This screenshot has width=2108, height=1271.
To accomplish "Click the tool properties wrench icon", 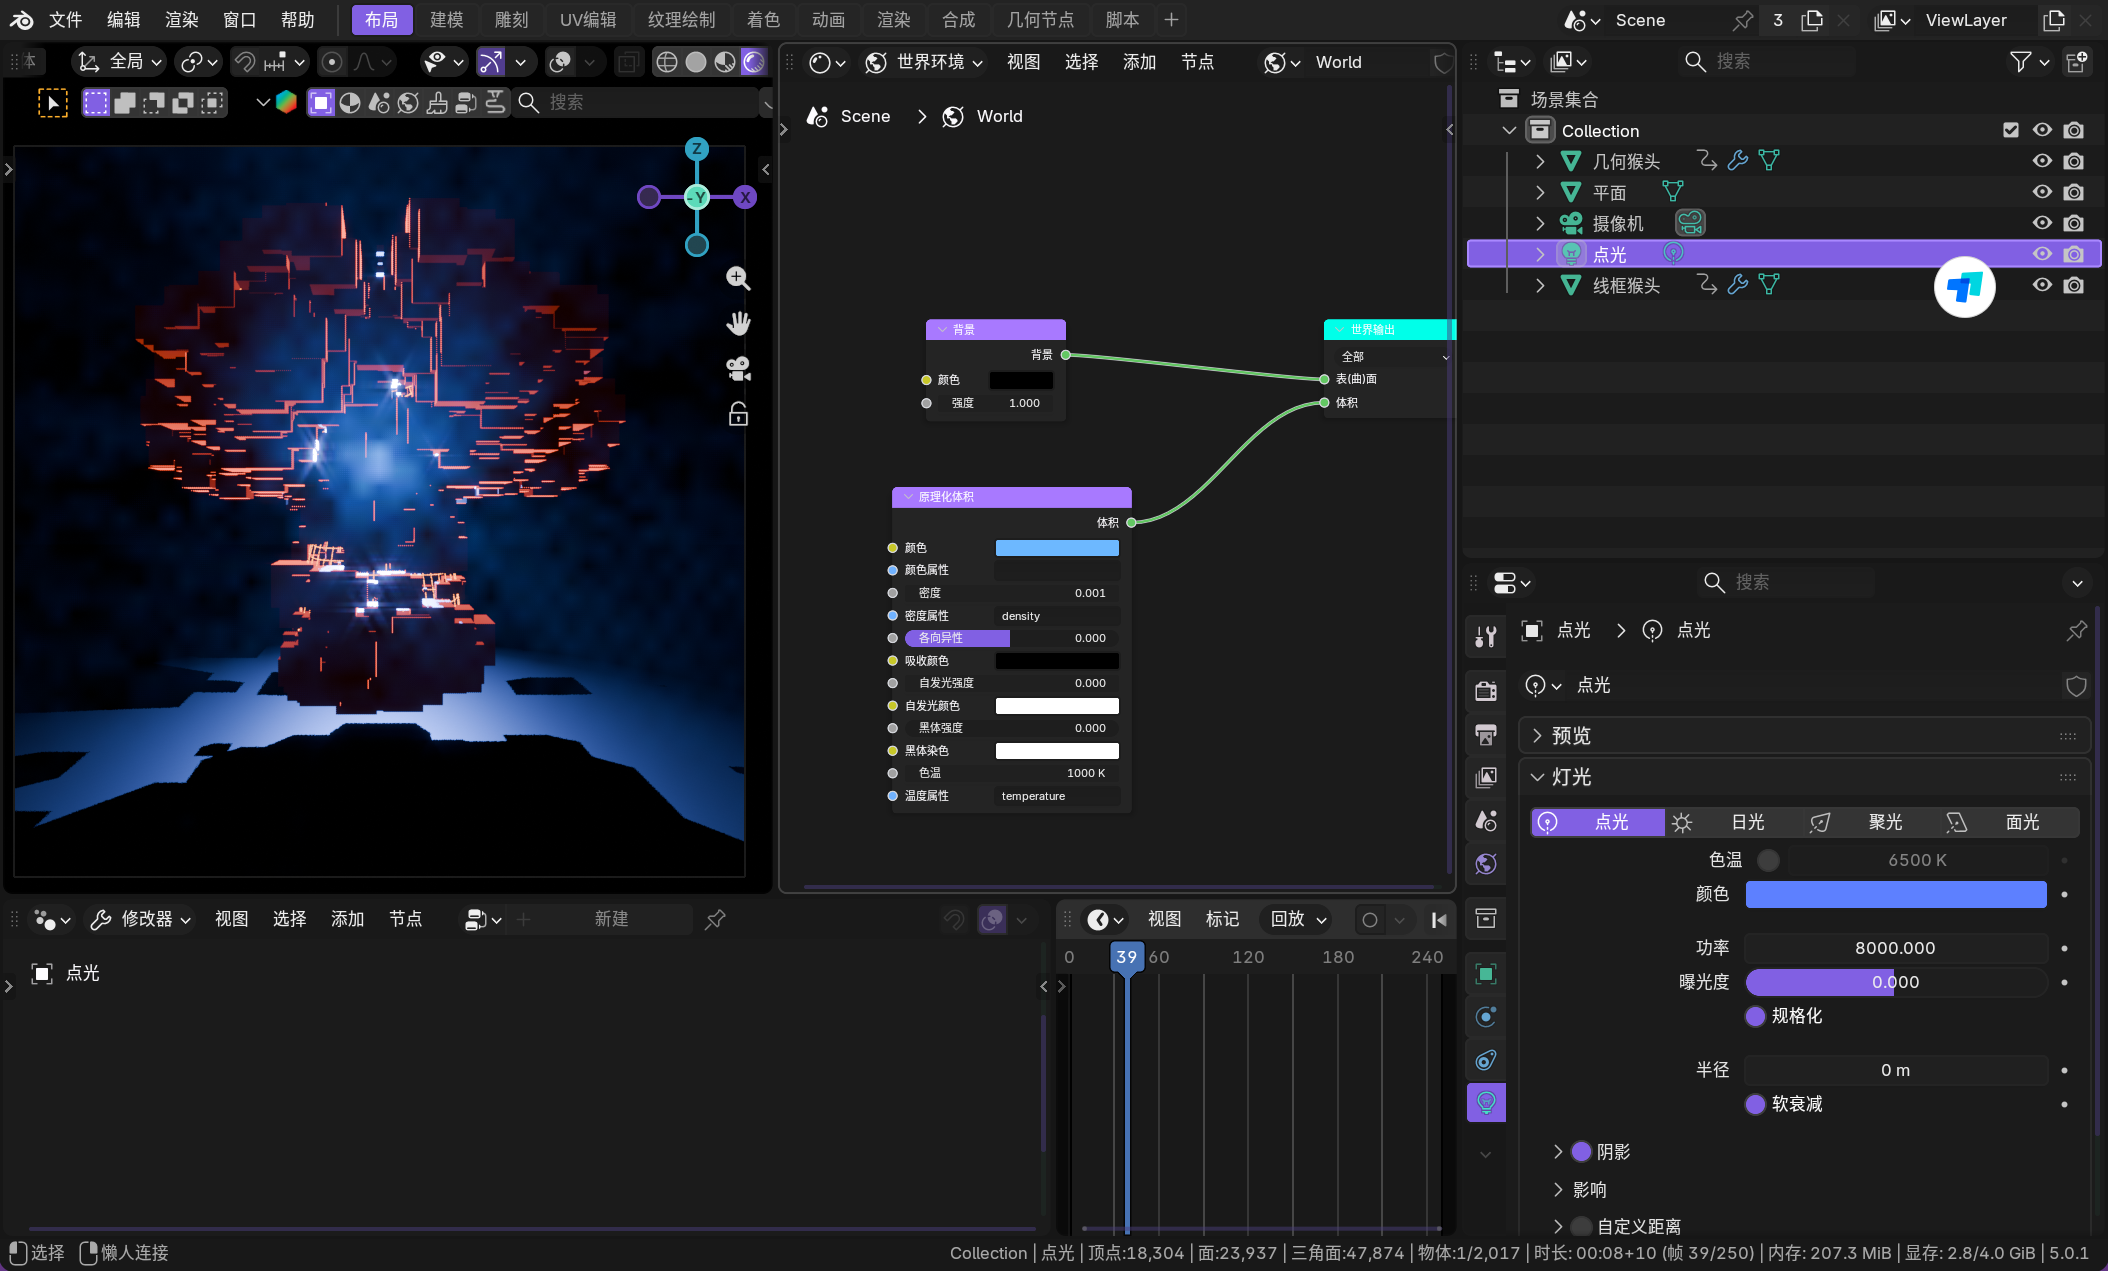I will (1486, 636).
